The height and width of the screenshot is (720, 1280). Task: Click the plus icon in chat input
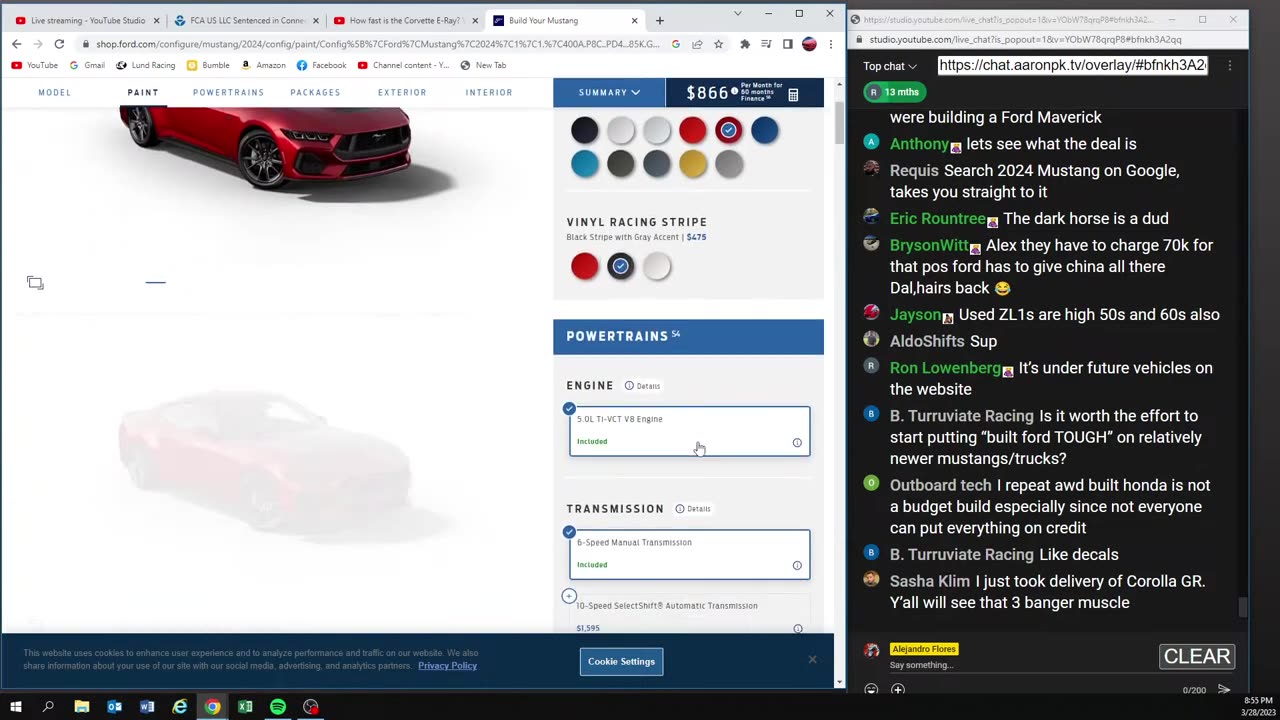(x=898, y=690)
